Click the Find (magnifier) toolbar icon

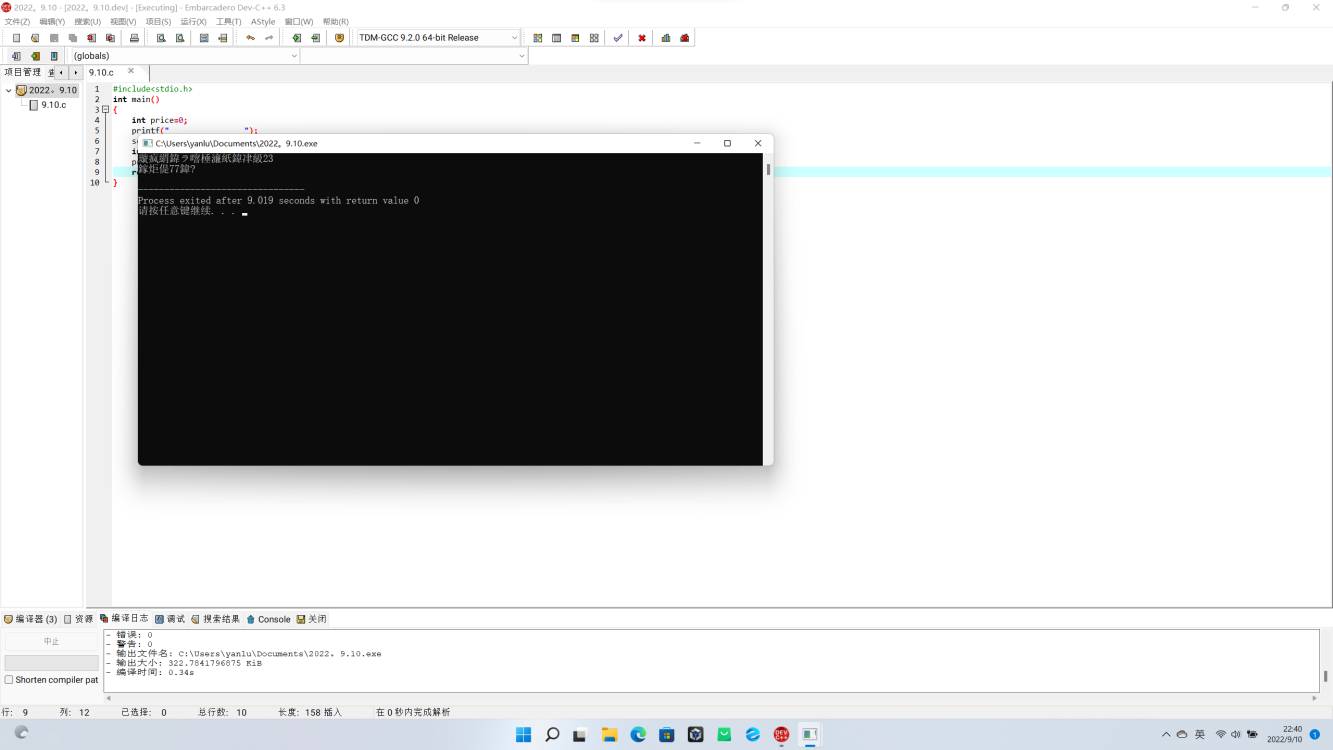pyautogui.click(x=161, y=38)
